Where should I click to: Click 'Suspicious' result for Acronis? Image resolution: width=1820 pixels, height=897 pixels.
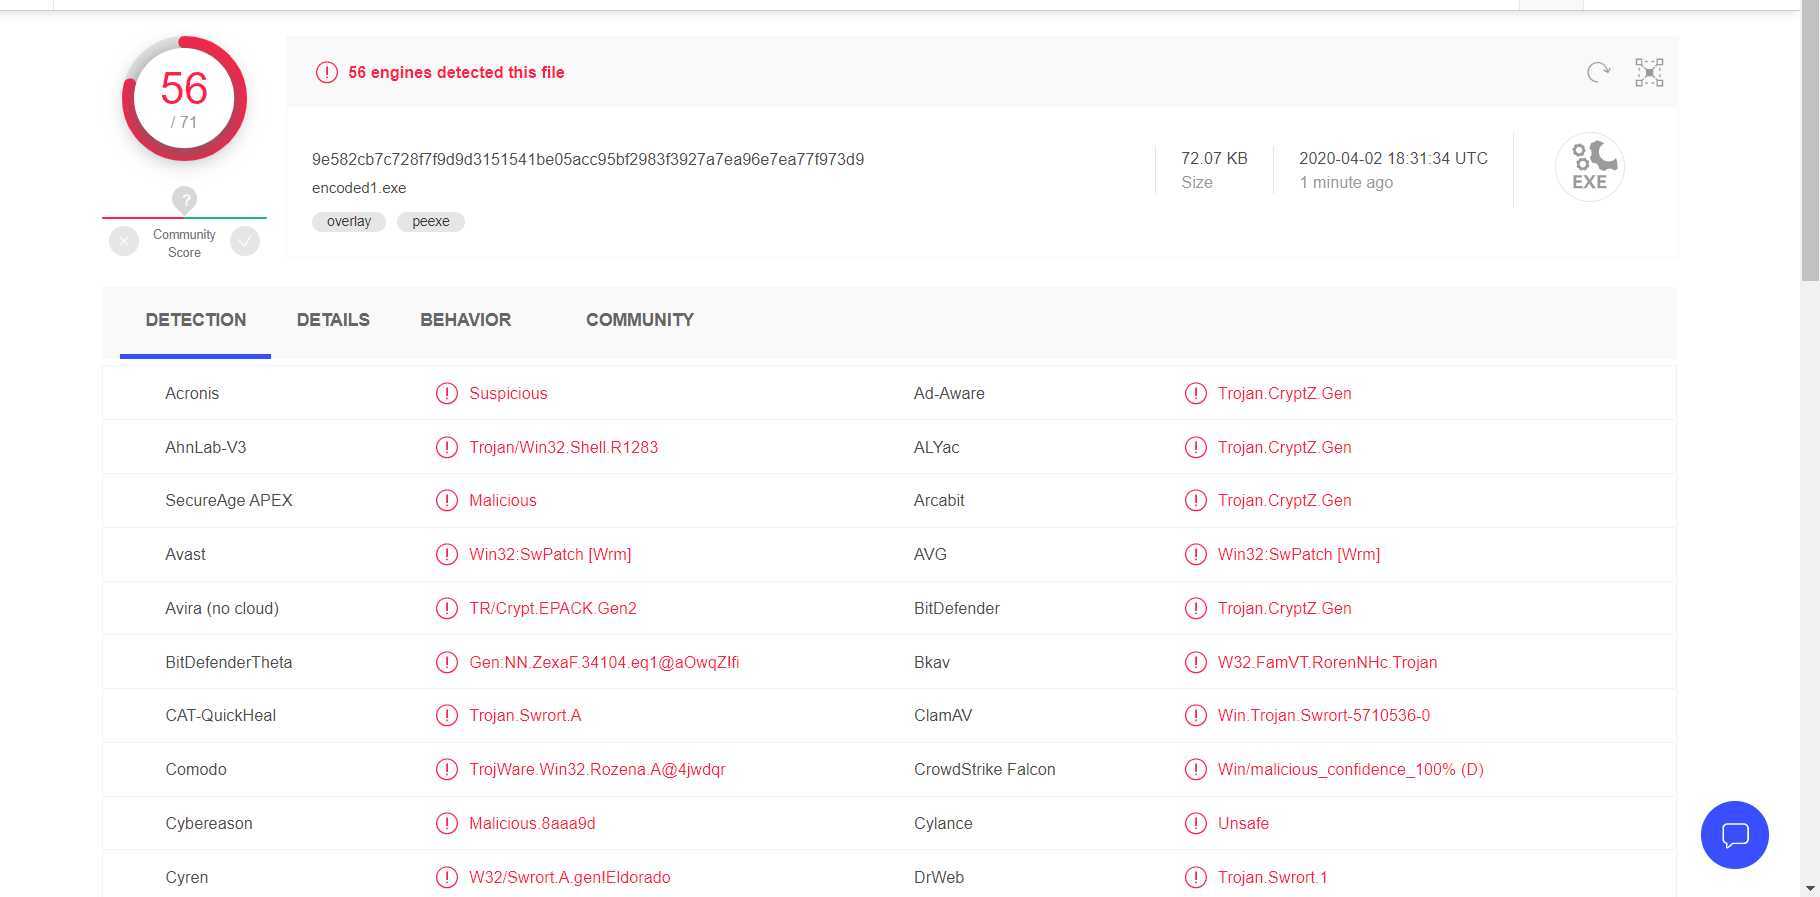pos(508,393)
